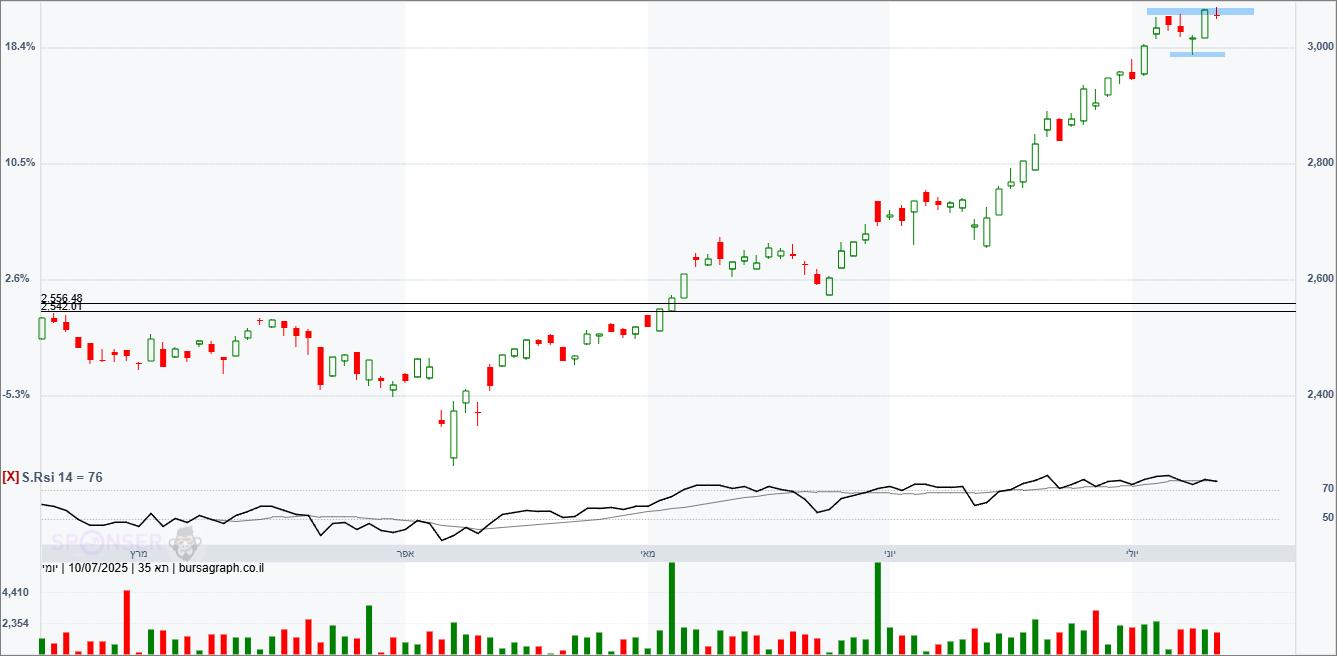The width and height of the screenshot is (1337, 656).
Task: Click the 3,000 price axis label
Action: click(1320, 47)
